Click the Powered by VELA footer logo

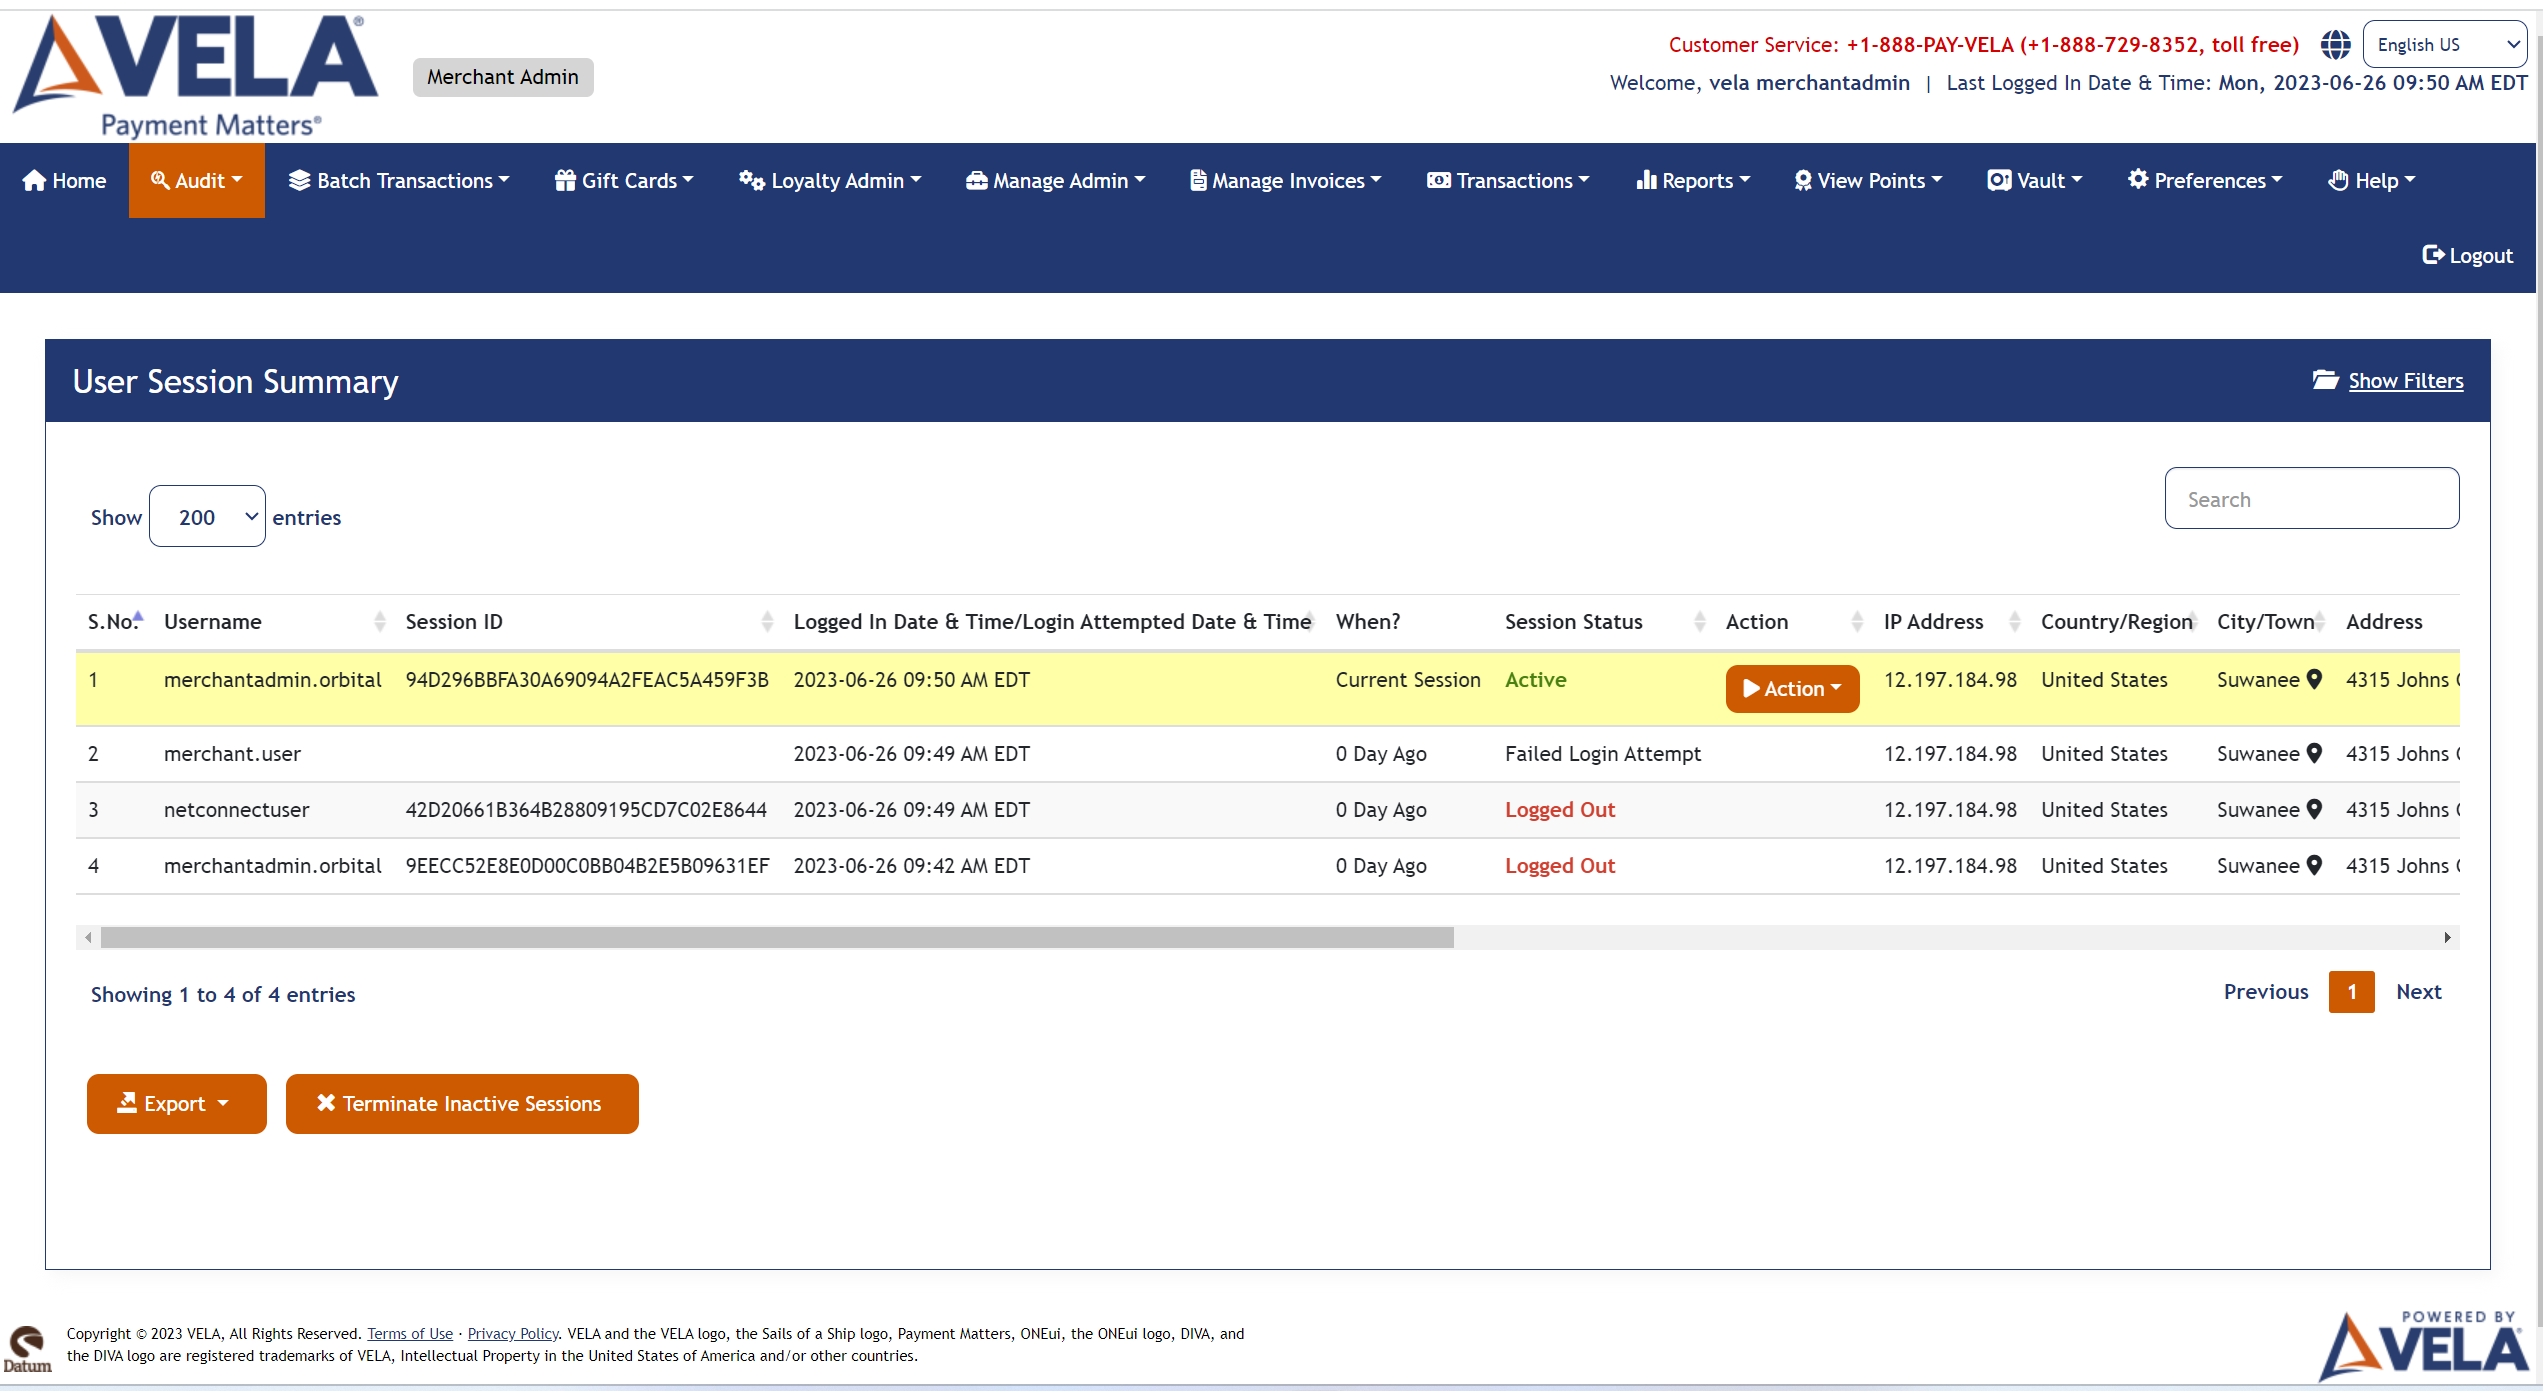tap(2423, 1345)
